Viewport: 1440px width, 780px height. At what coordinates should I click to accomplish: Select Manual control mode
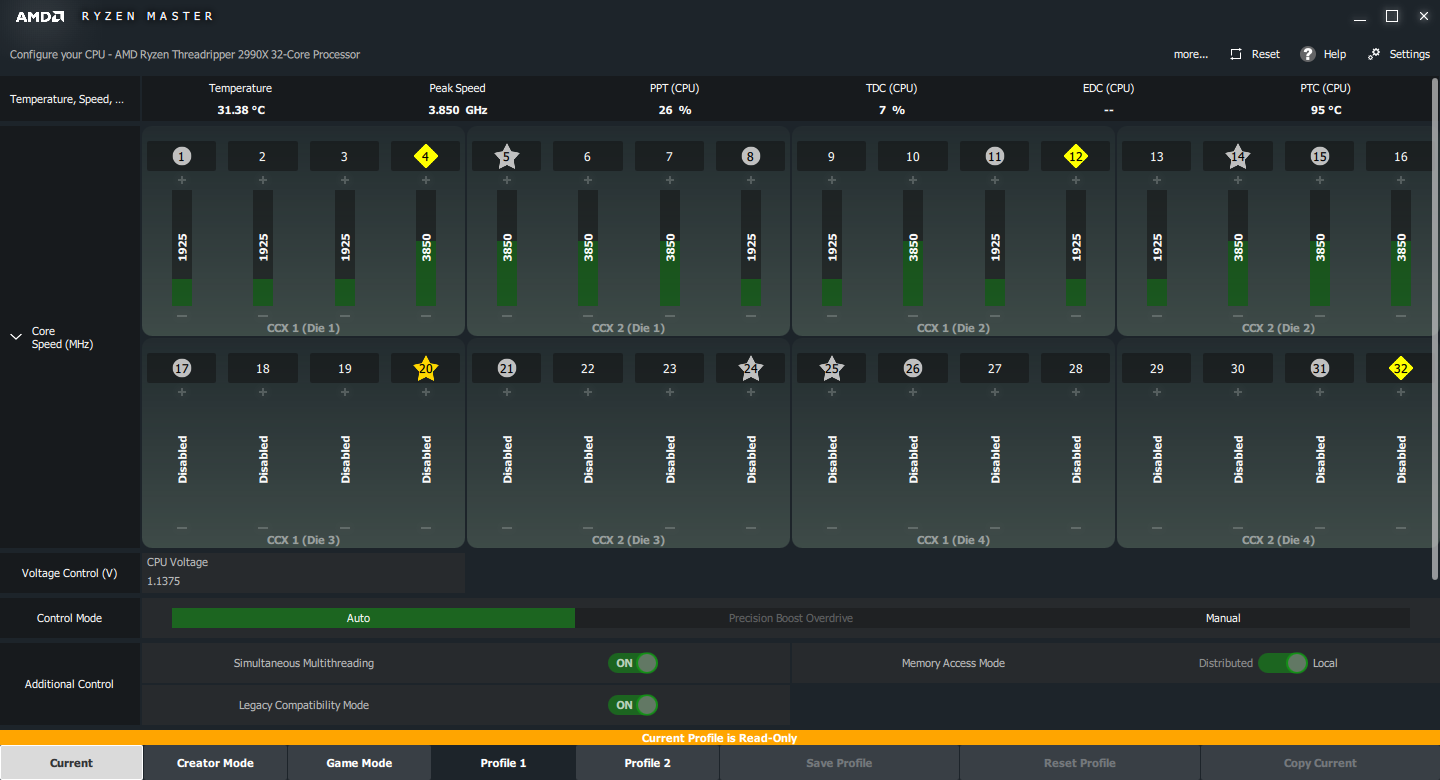tap(1223, 618)
